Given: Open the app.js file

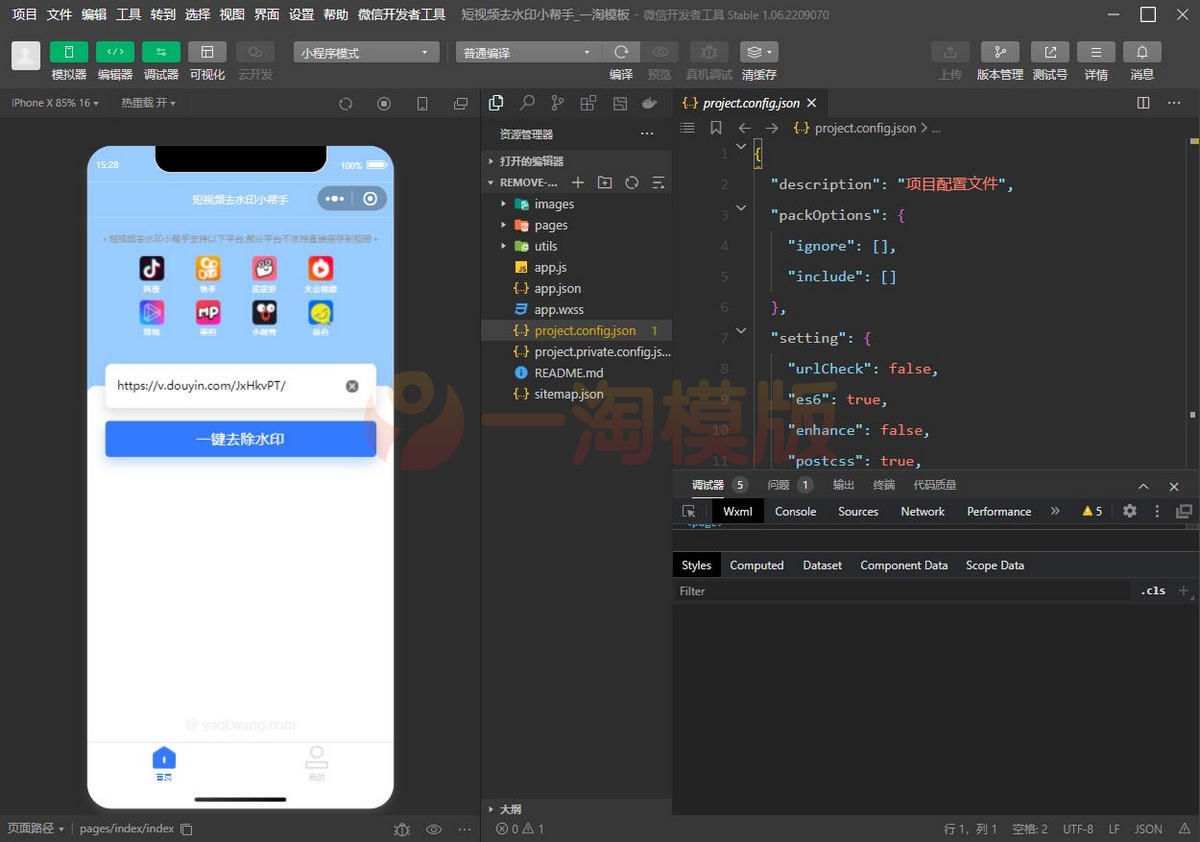Looking at the screenshot, I should [x=576, y=267].
